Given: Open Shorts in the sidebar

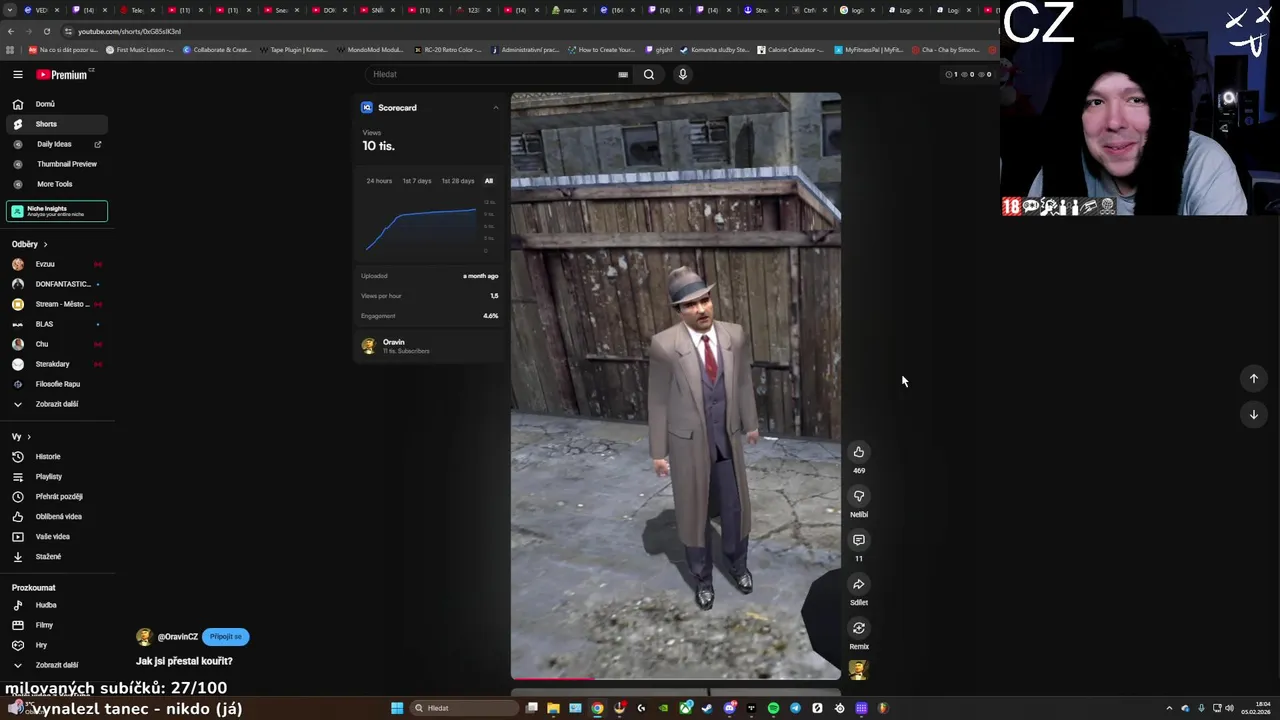Looking at the screenshot, I should click(x=57, y=124).
